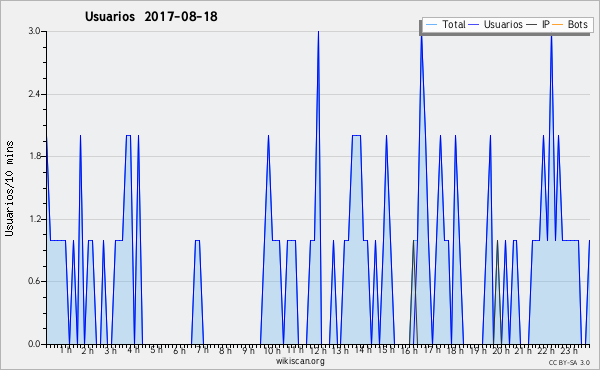Click the '6 h' x-axis label
The width and height of the screenshot is (600, 370).
coord(179,350)
